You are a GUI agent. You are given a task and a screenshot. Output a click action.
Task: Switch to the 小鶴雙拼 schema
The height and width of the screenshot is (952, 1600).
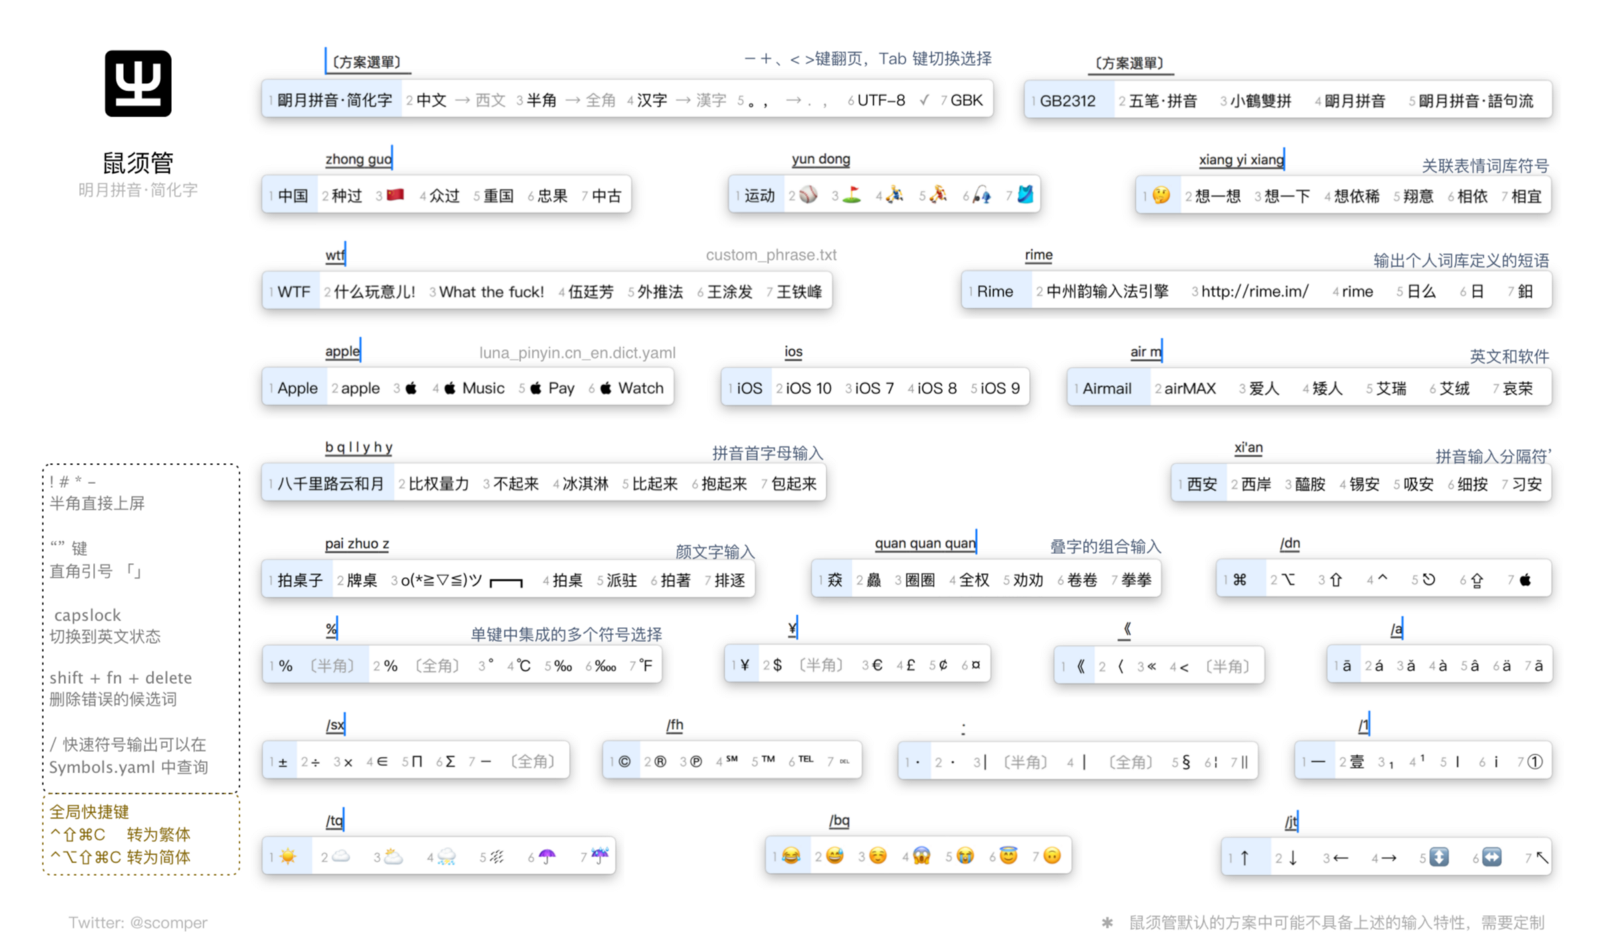point(1261,101)
